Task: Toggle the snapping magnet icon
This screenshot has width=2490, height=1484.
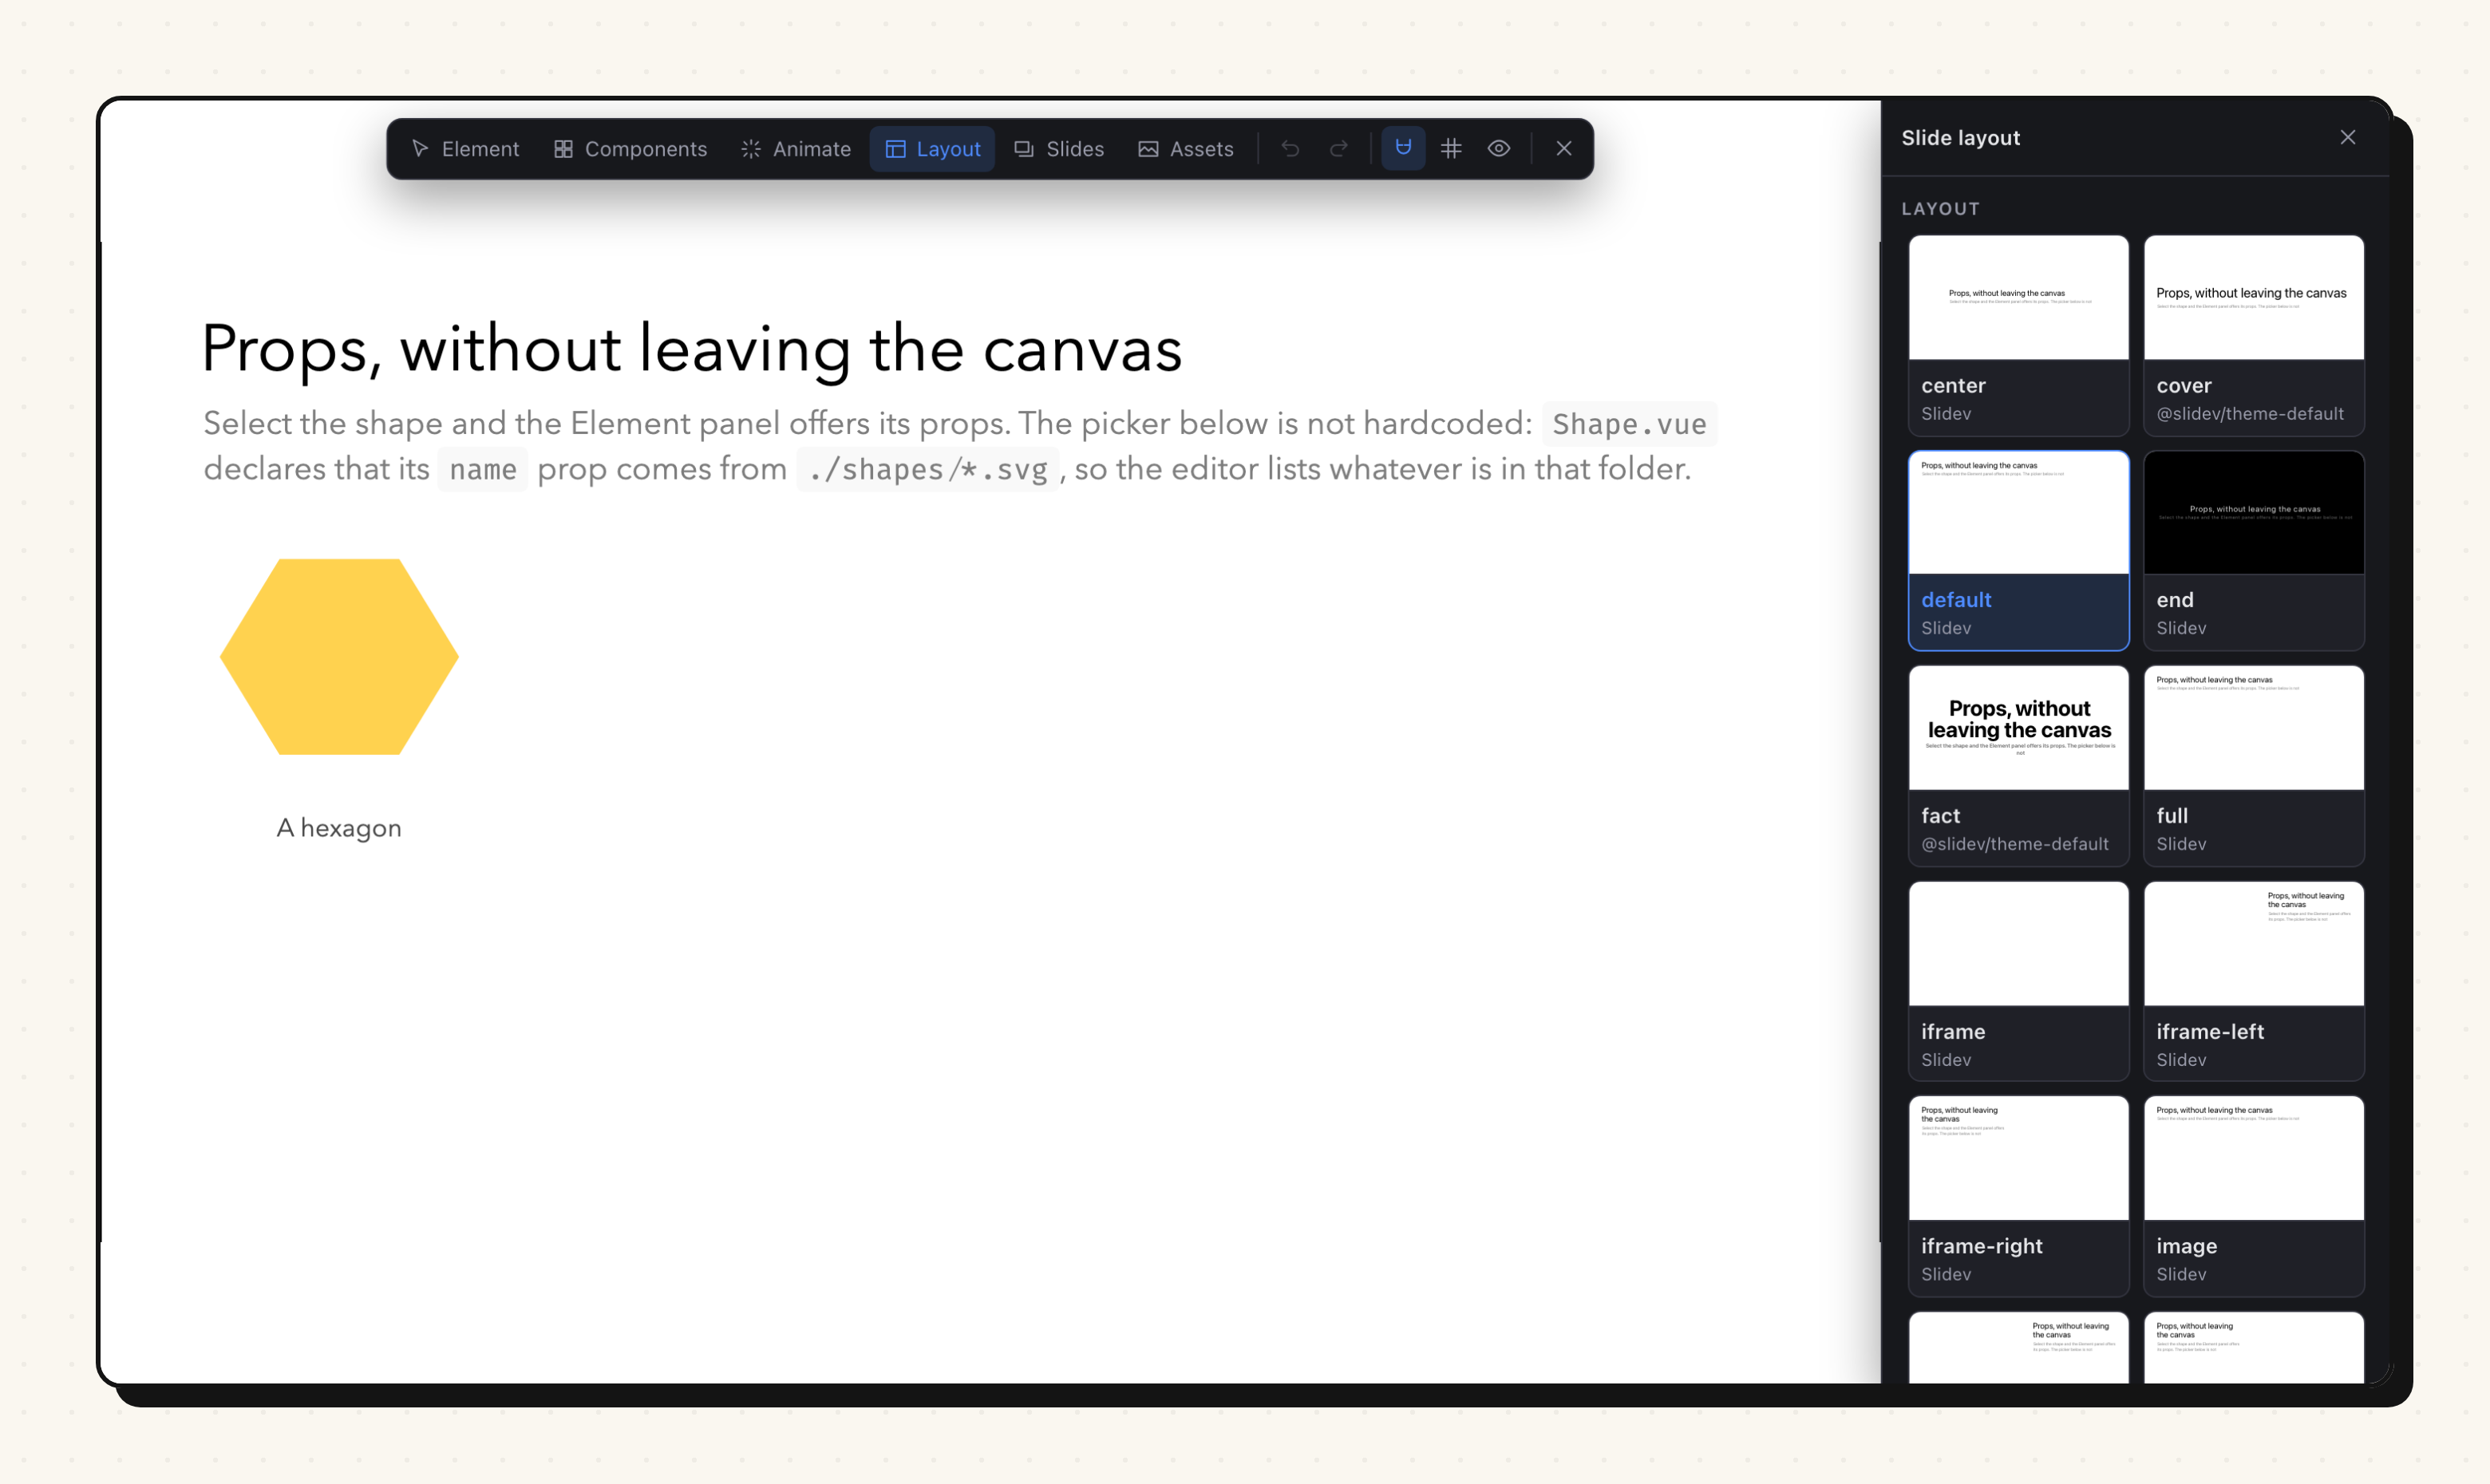Action: pyautogui.click(x=1403, y=148)
